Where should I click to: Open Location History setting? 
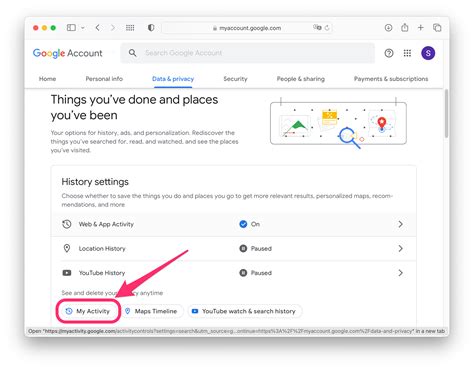click(x=233, y=249)
